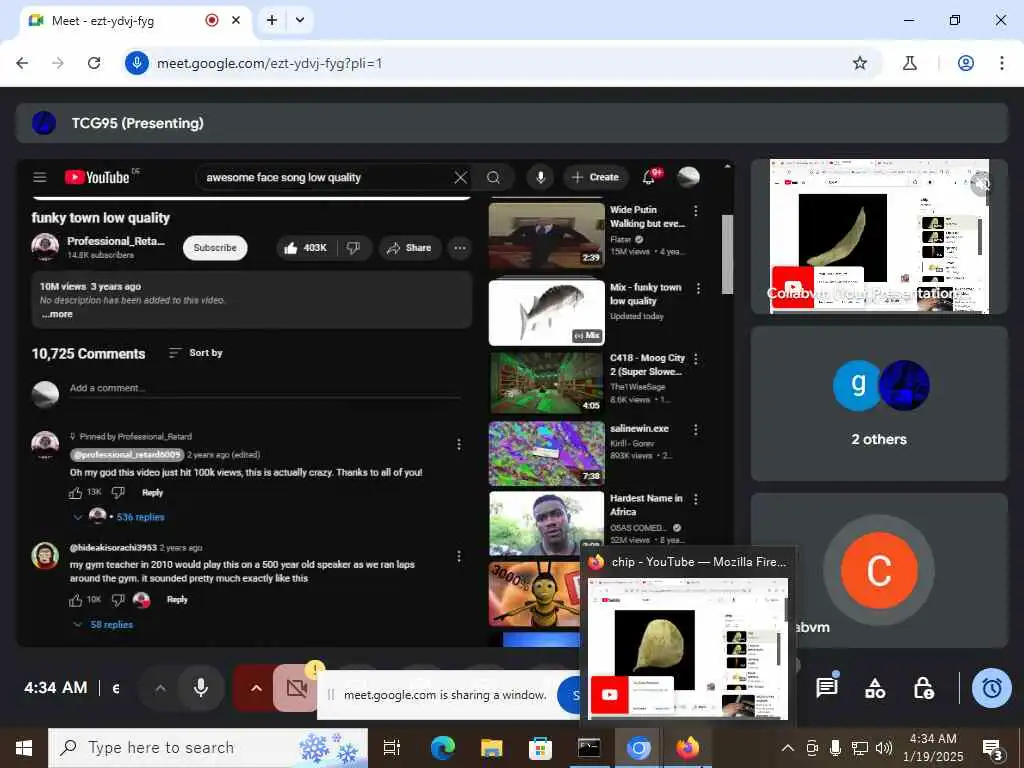Like the pinned comment with 13K
This screenshot has height=768, width=1024.
(x=76, y=493)
